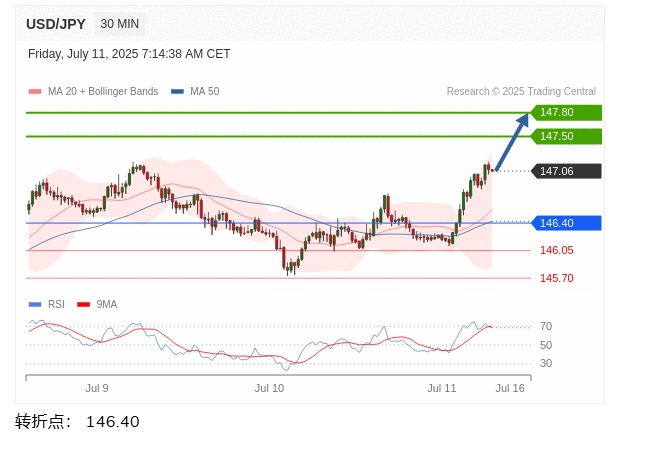650x451 pixels.
Task: Select the 30 MIN timeframe badge
Action: click(120, 24)
